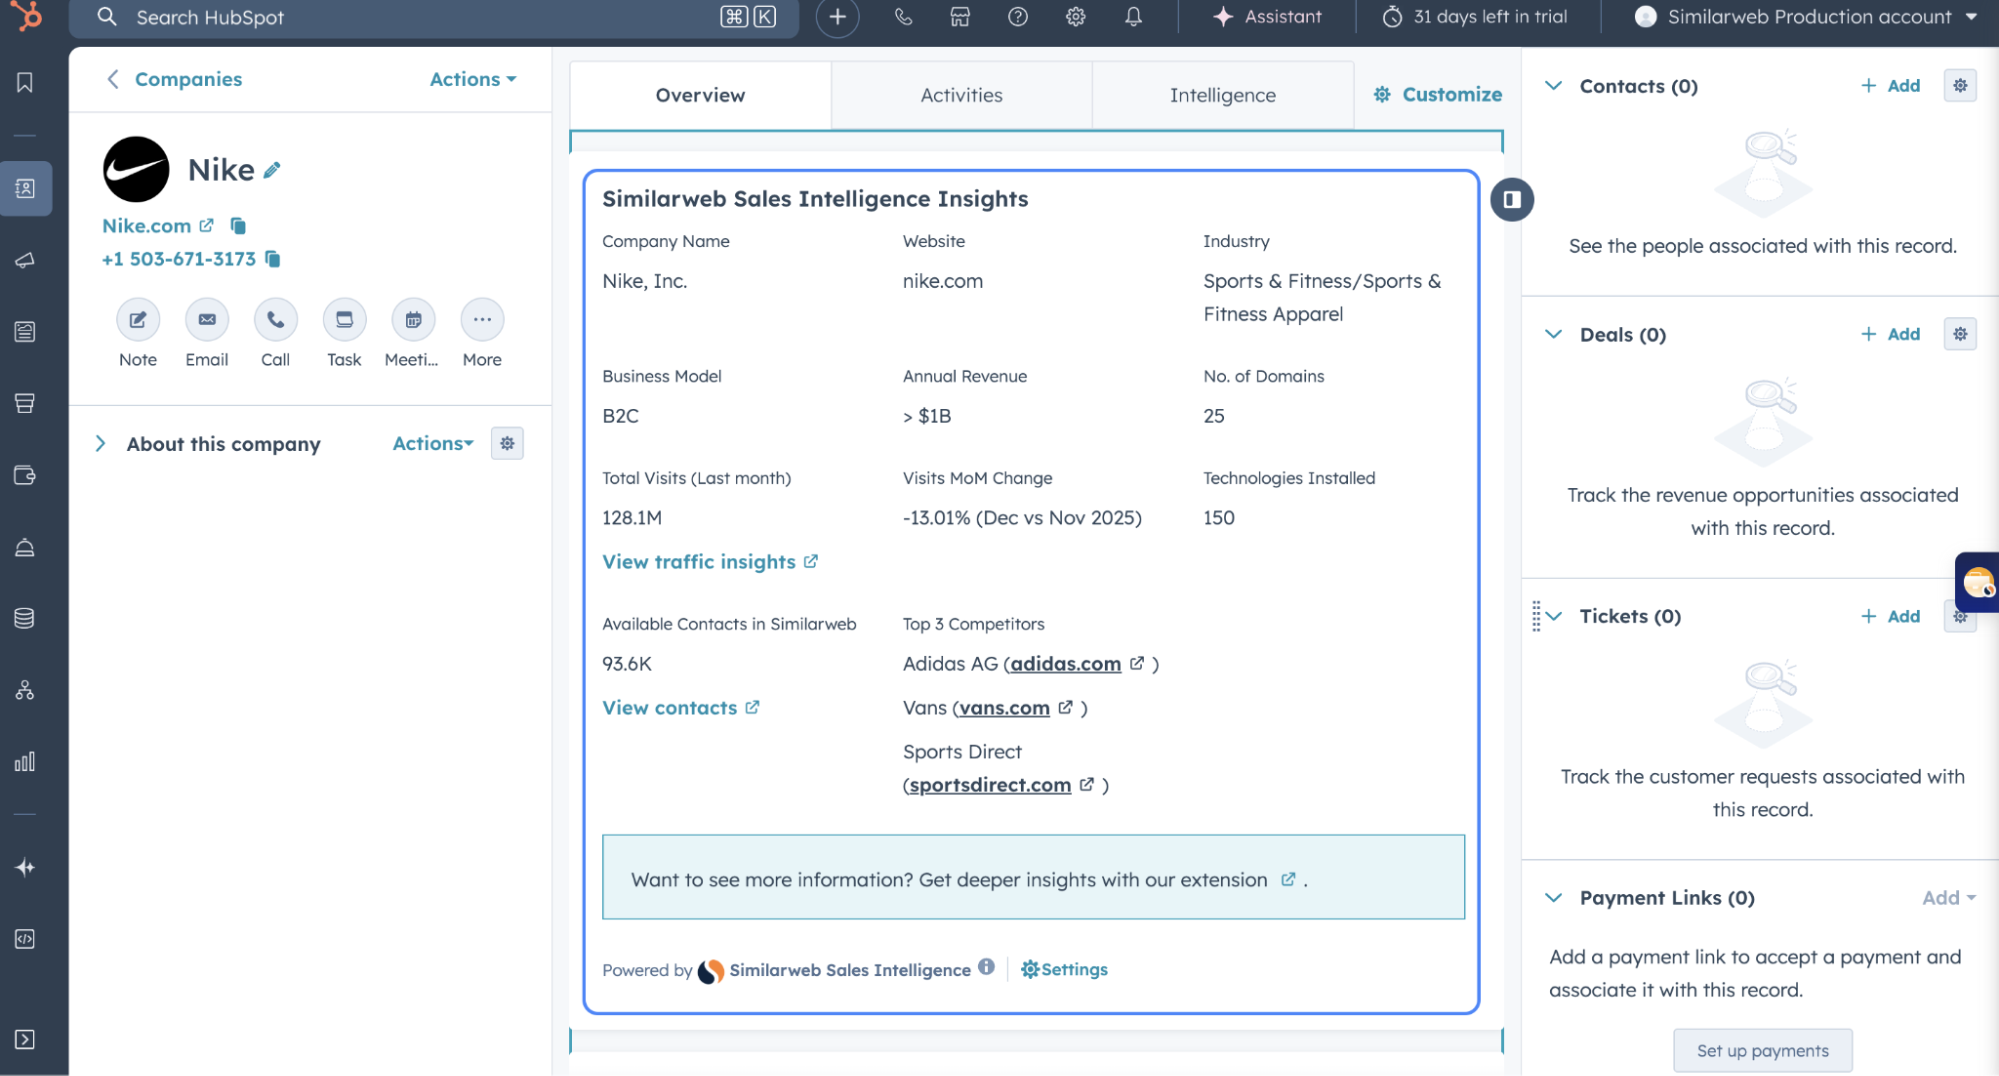This screenshot has width=1999, height=1076.
Task: Open the Marketing megaphone sidebar icon
Action: (x=25, y=260)
